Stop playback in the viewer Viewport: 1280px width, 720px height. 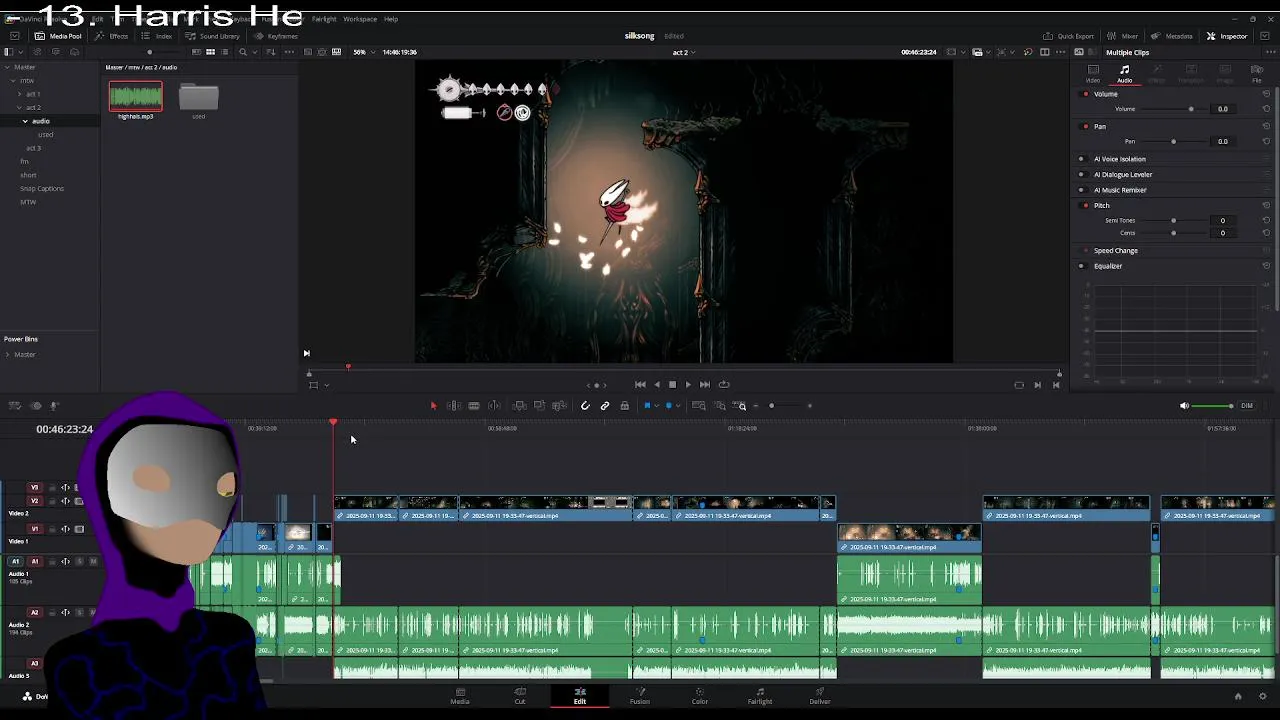click(x=672, y=384)
